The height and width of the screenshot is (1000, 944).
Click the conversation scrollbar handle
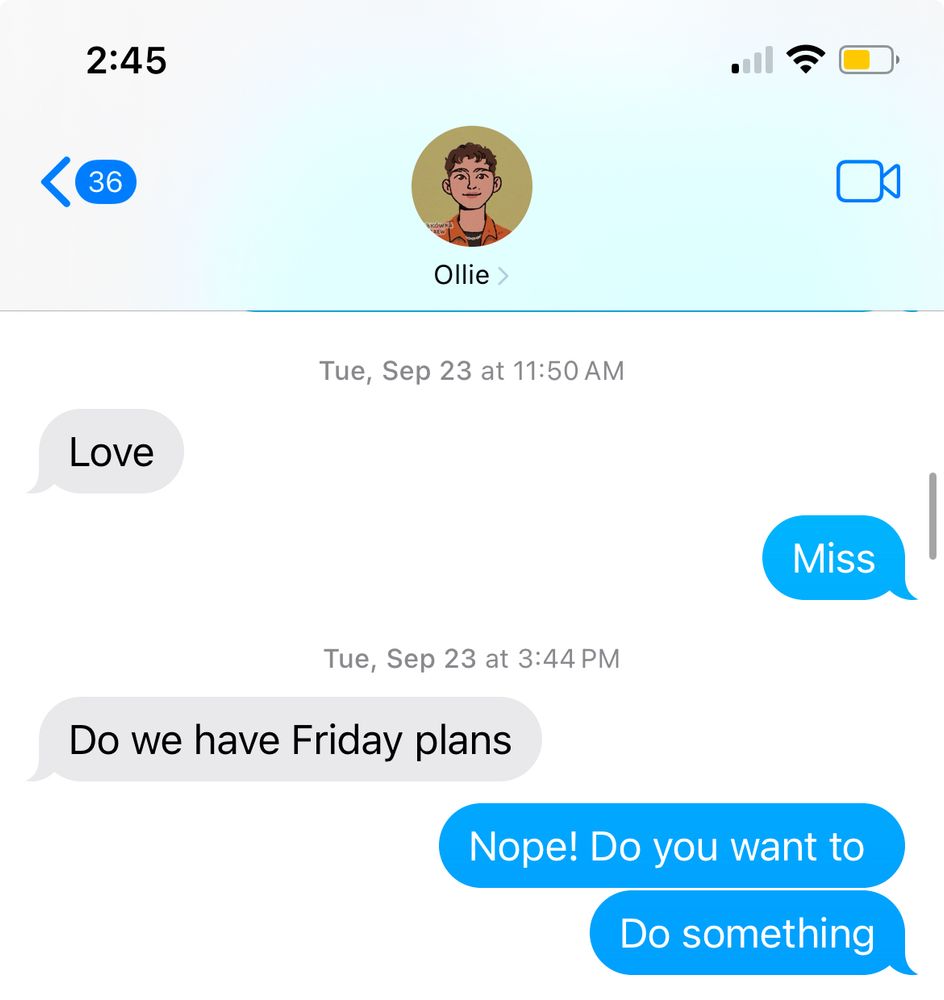pos(933,516)
